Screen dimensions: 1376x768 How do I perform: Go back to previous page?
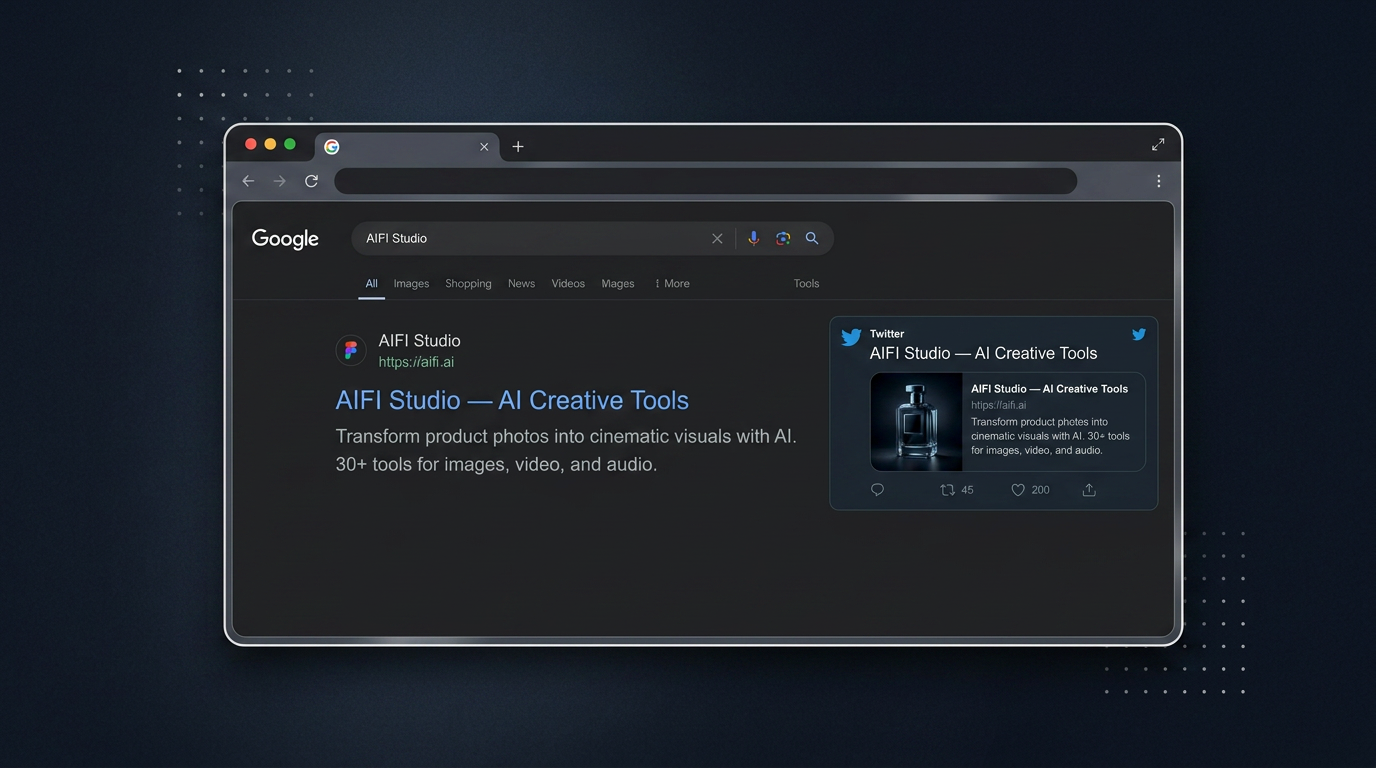[248, 181]
